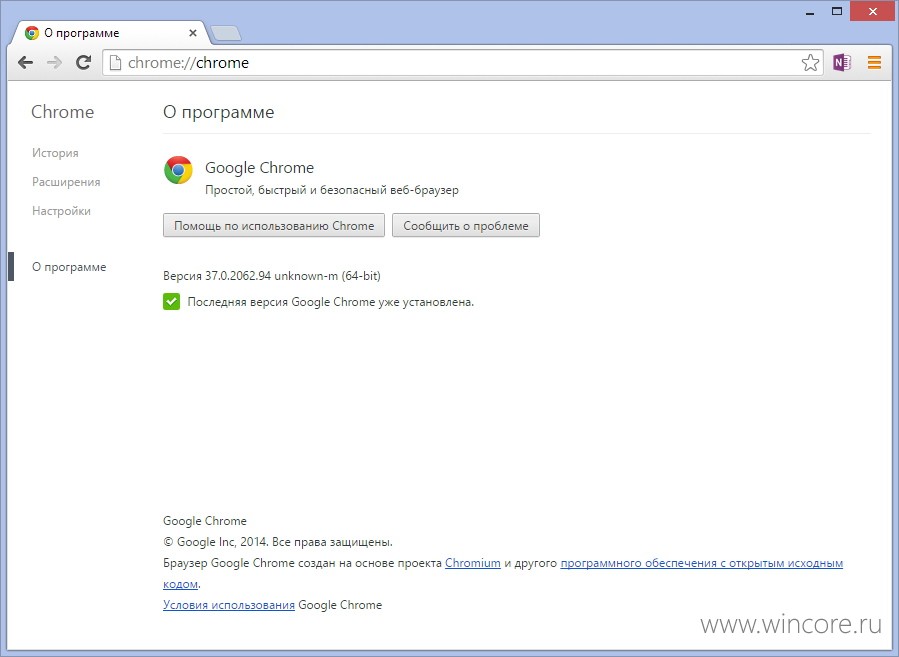
Task: Open 'История' in the sidebar
Action: pos(55,153)
